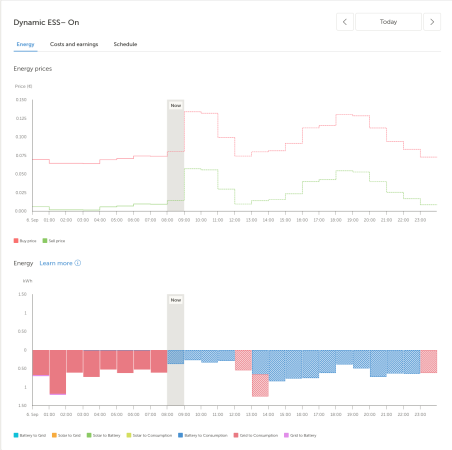Toggle the Buy price legend series
452x450 pixels.
click(x=25, y=241)
